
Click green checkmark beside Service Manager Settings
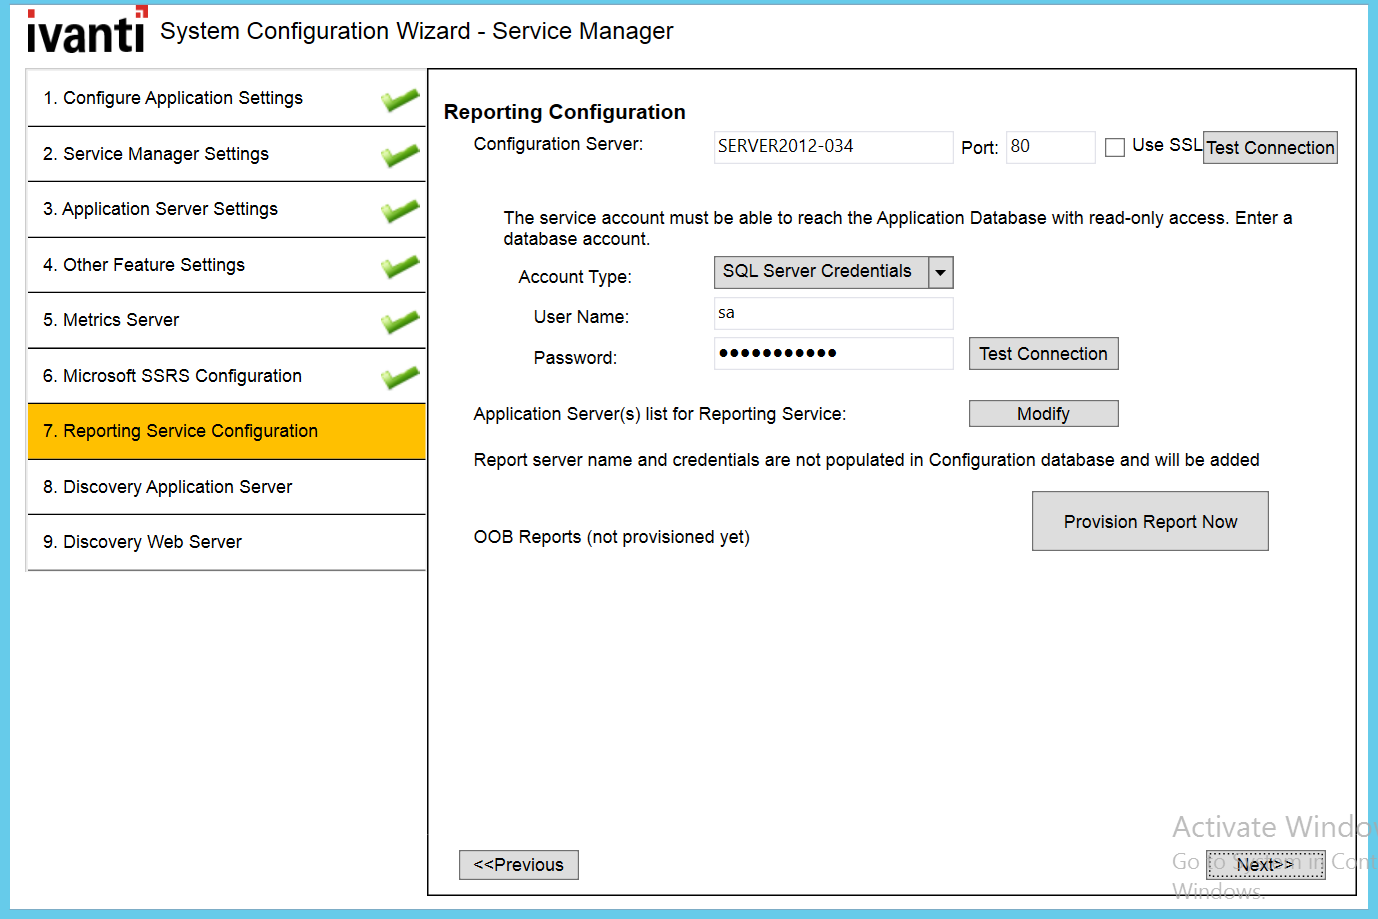coord(400,155)
